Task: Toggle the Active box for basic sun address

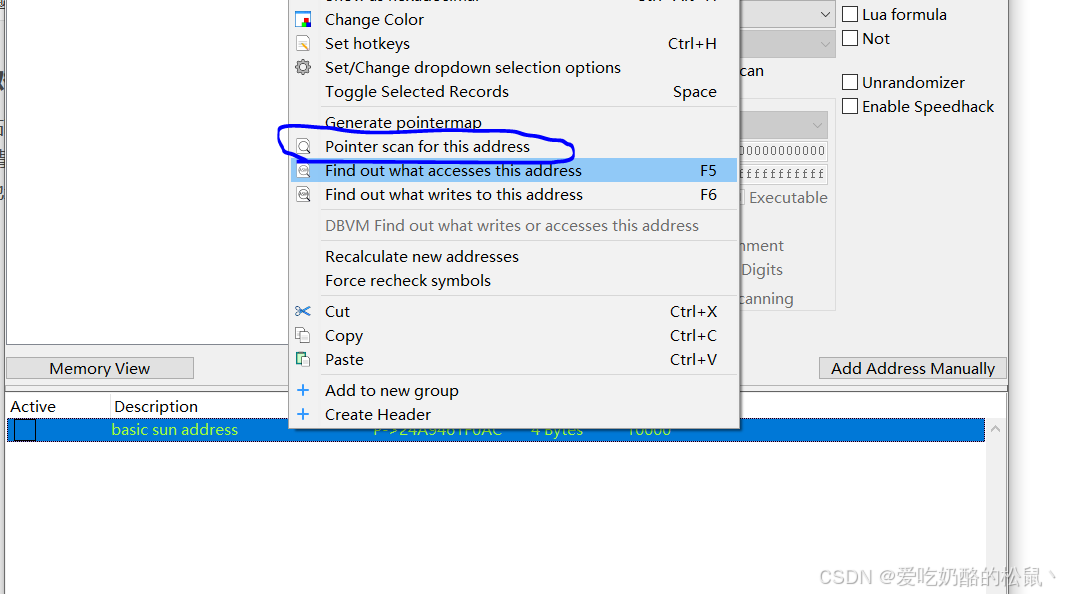Action: pyautogui.click(x=25, y=430)
